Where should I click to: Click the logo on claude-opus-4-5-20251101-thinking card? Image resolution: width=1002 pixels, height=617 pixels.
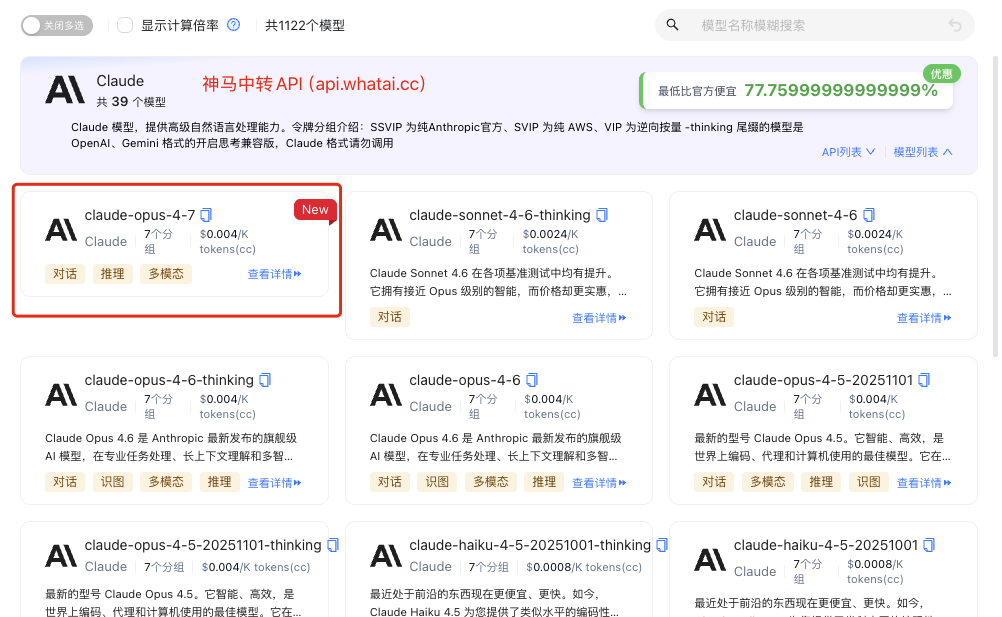[61, 556]
